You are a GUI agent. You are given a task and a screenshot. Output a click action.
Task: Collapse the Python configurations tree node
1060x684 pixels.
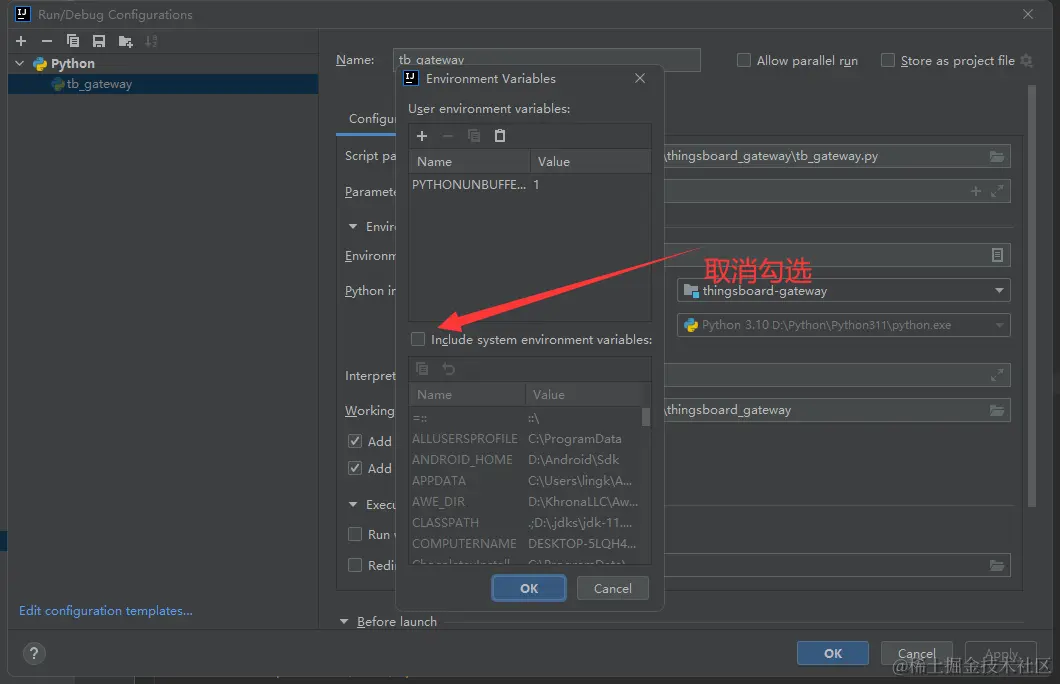coord(20,64)
